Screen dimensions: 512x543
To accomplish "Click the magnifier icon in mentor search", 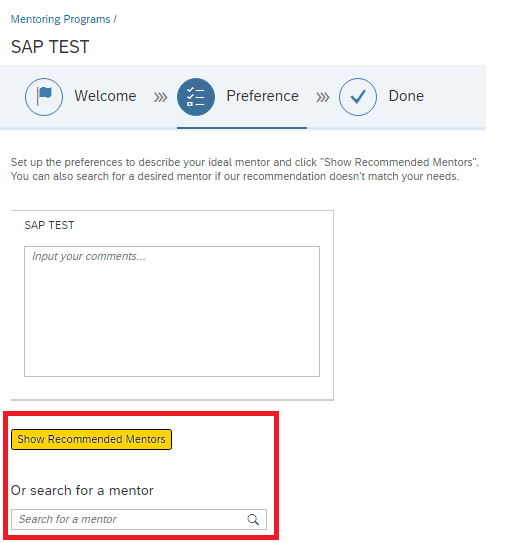I will click(253, 519).
